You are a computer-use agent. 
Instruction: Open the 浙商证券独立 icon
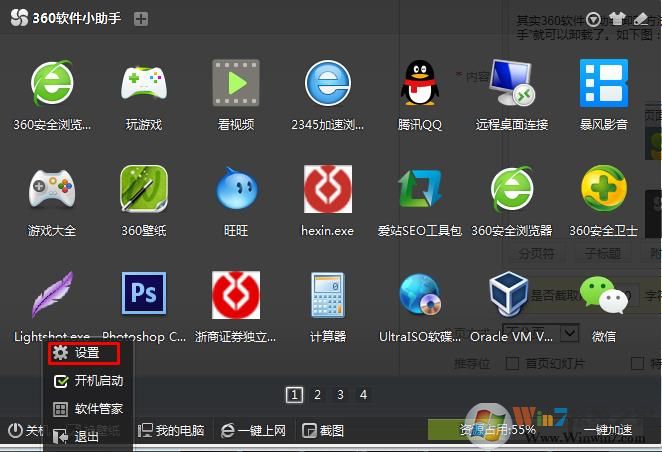click(x=236, y=295)
